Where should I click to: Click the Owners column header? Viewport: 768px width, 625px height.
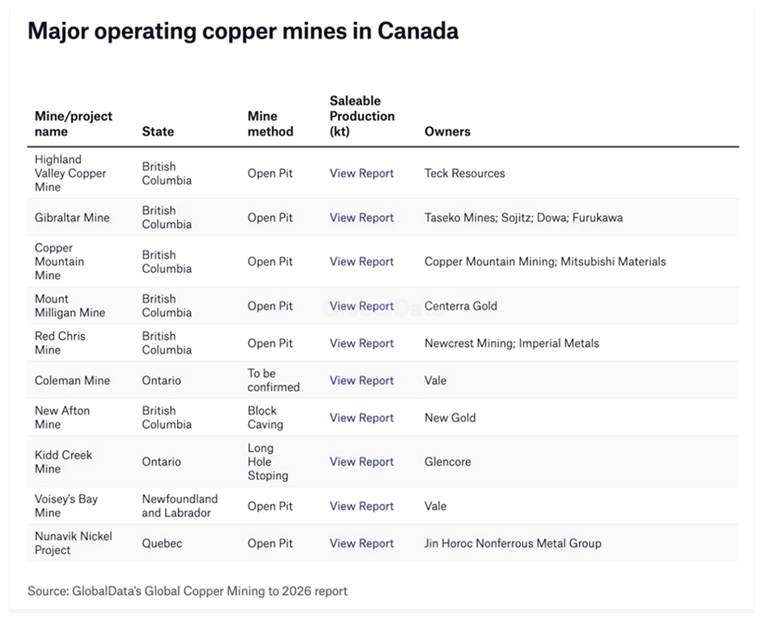coord(447,131)
